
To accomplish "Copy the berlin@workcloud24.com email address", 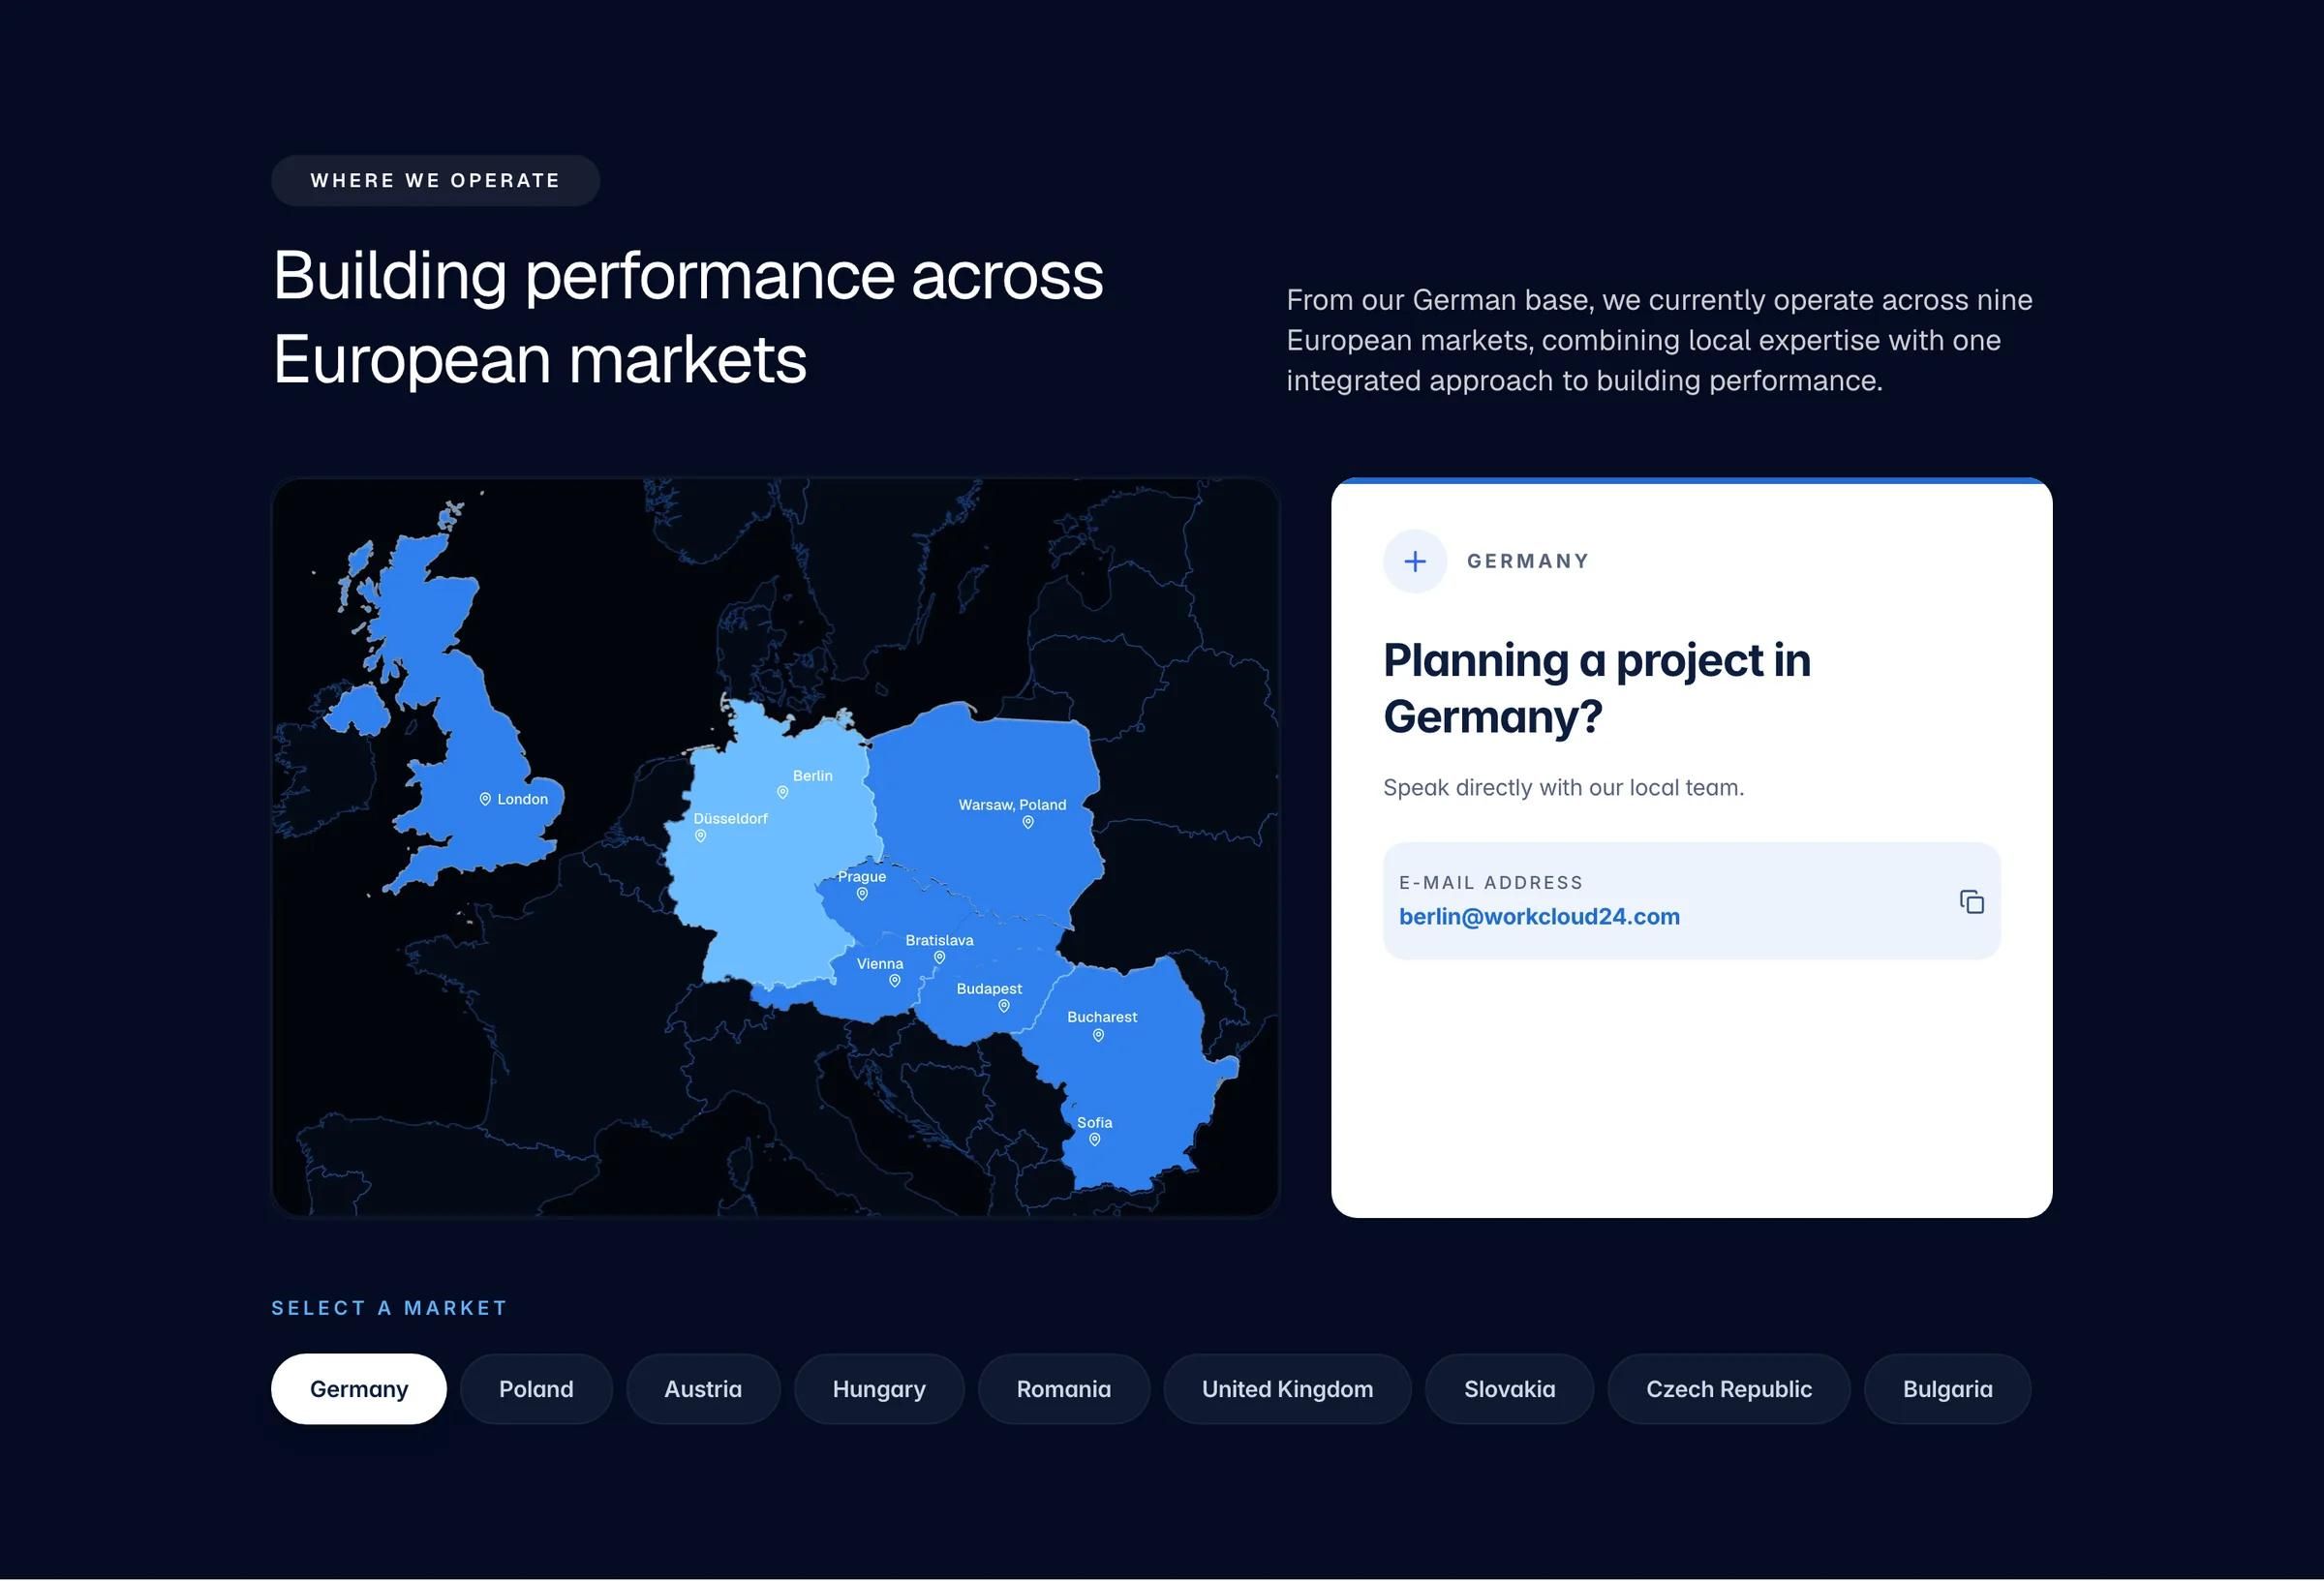I will pos(1971,902).
